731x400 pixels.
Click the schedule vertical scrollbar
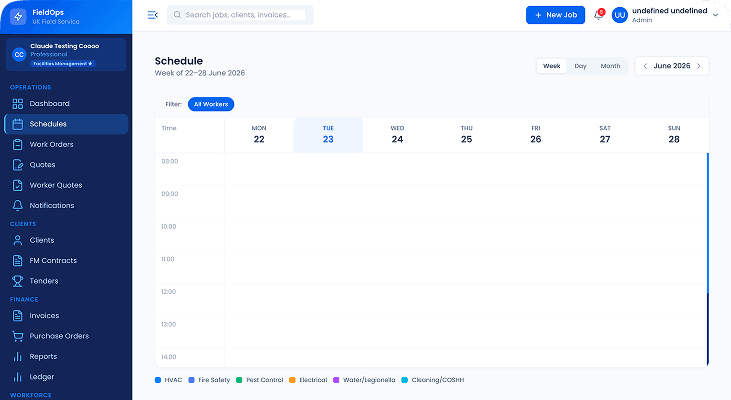coord(708,259)
